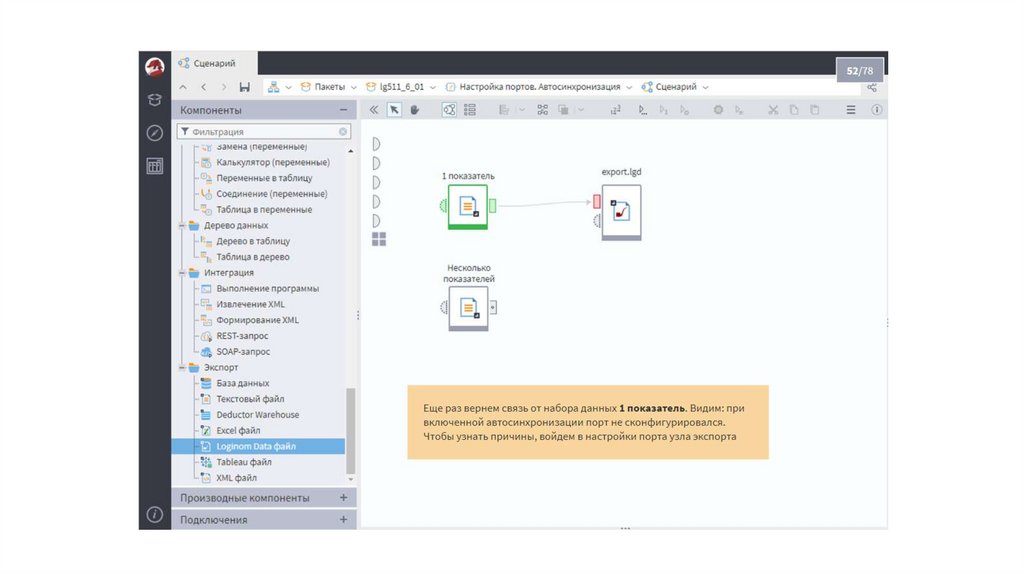This screenshot has height=574, width=1024.
Task: Click the run node icon
Action: pyautogui.click(x=643, y=110)
